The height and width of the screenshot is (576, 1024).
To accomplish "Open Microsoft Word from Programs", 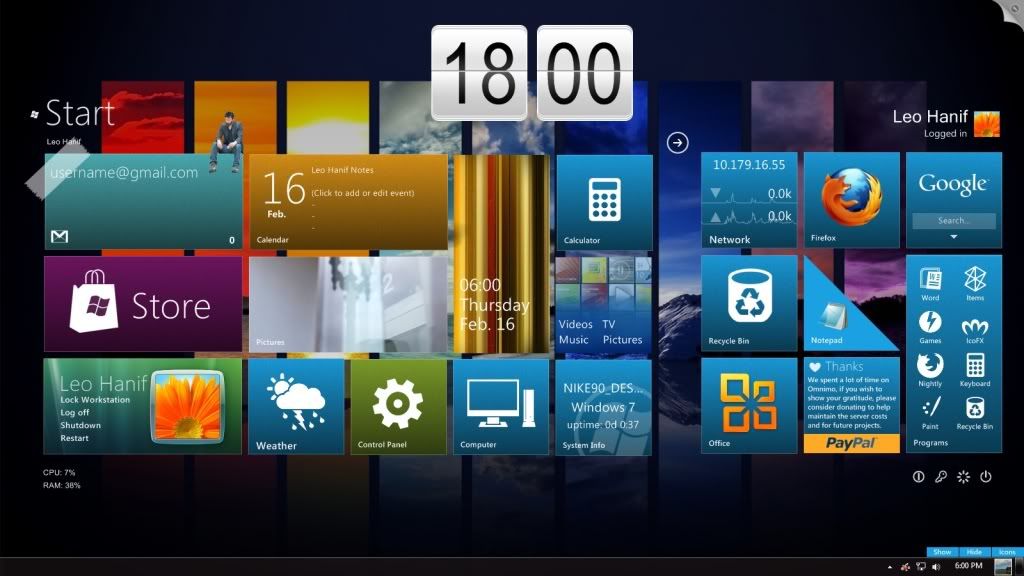I will 930,280.
